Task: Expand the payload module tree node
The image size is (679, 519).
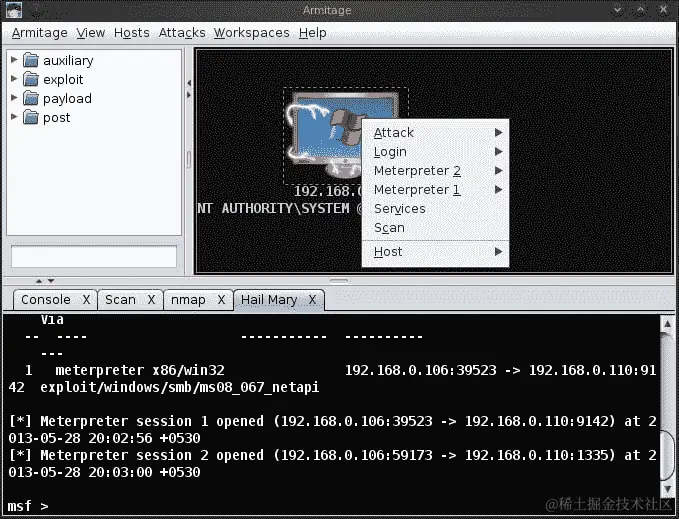Action: (14, 98)
